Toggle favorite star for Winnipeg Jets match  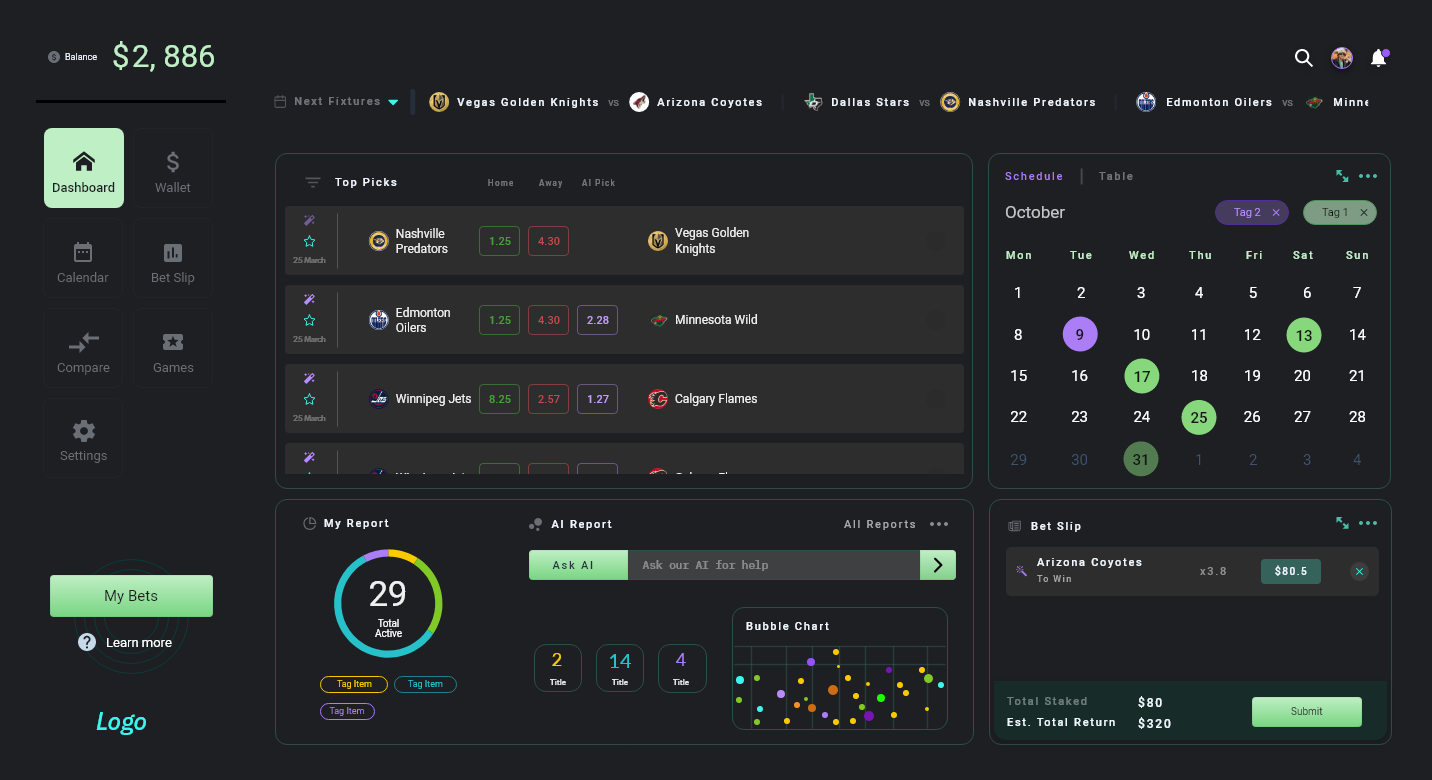(310, 399)
